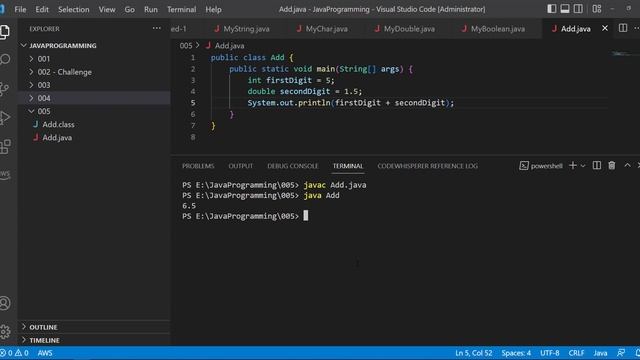Open the Run menu

(x=151, y=9)
